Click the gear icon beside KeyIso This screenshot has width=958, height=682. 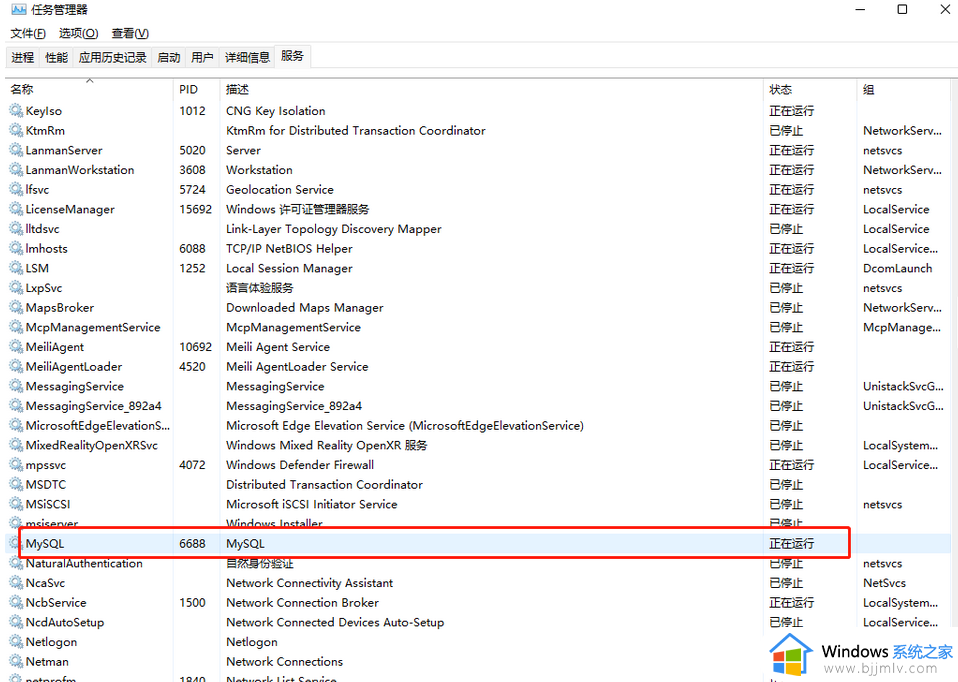pos(16,111)
